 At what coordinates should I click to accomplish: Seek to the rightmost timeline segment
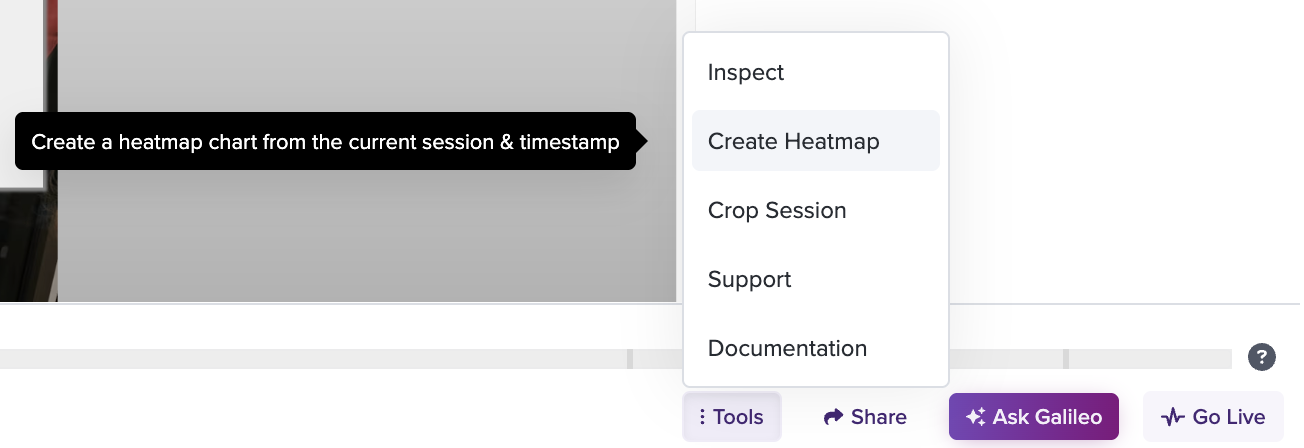(x=1150, y=359)
